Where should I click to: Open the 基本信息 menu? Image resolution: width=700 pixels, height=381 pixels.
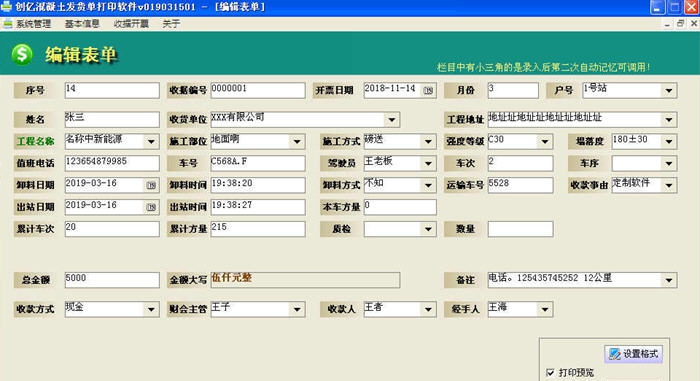[82, 24]
